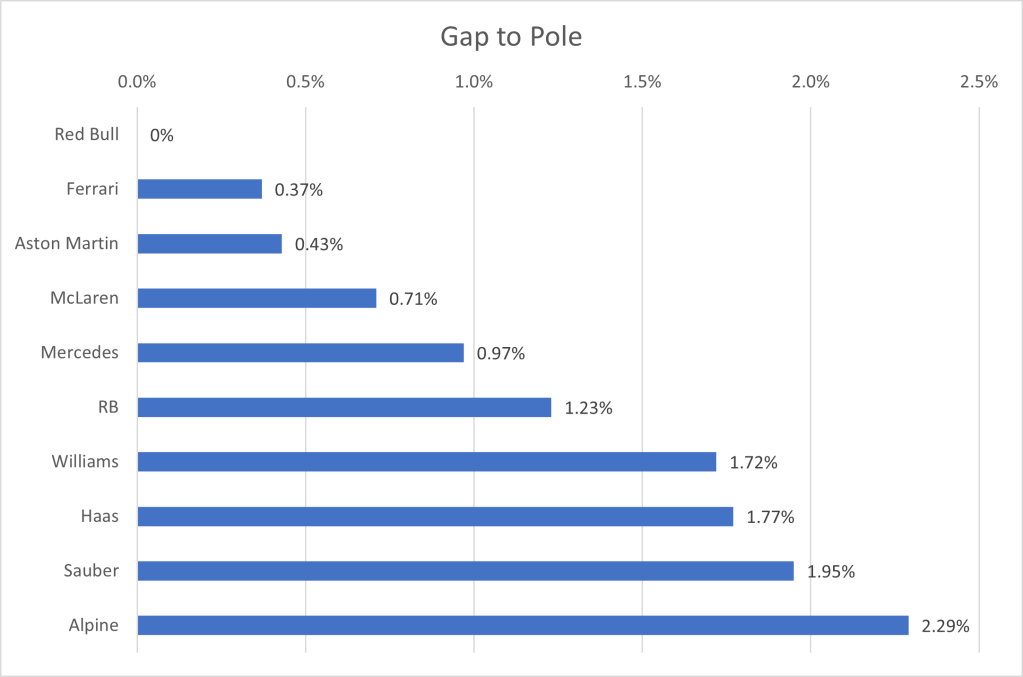Screen dimensions: 1023x677
Task: Click the 1.23% data label
Action: [x=588, y=408]
